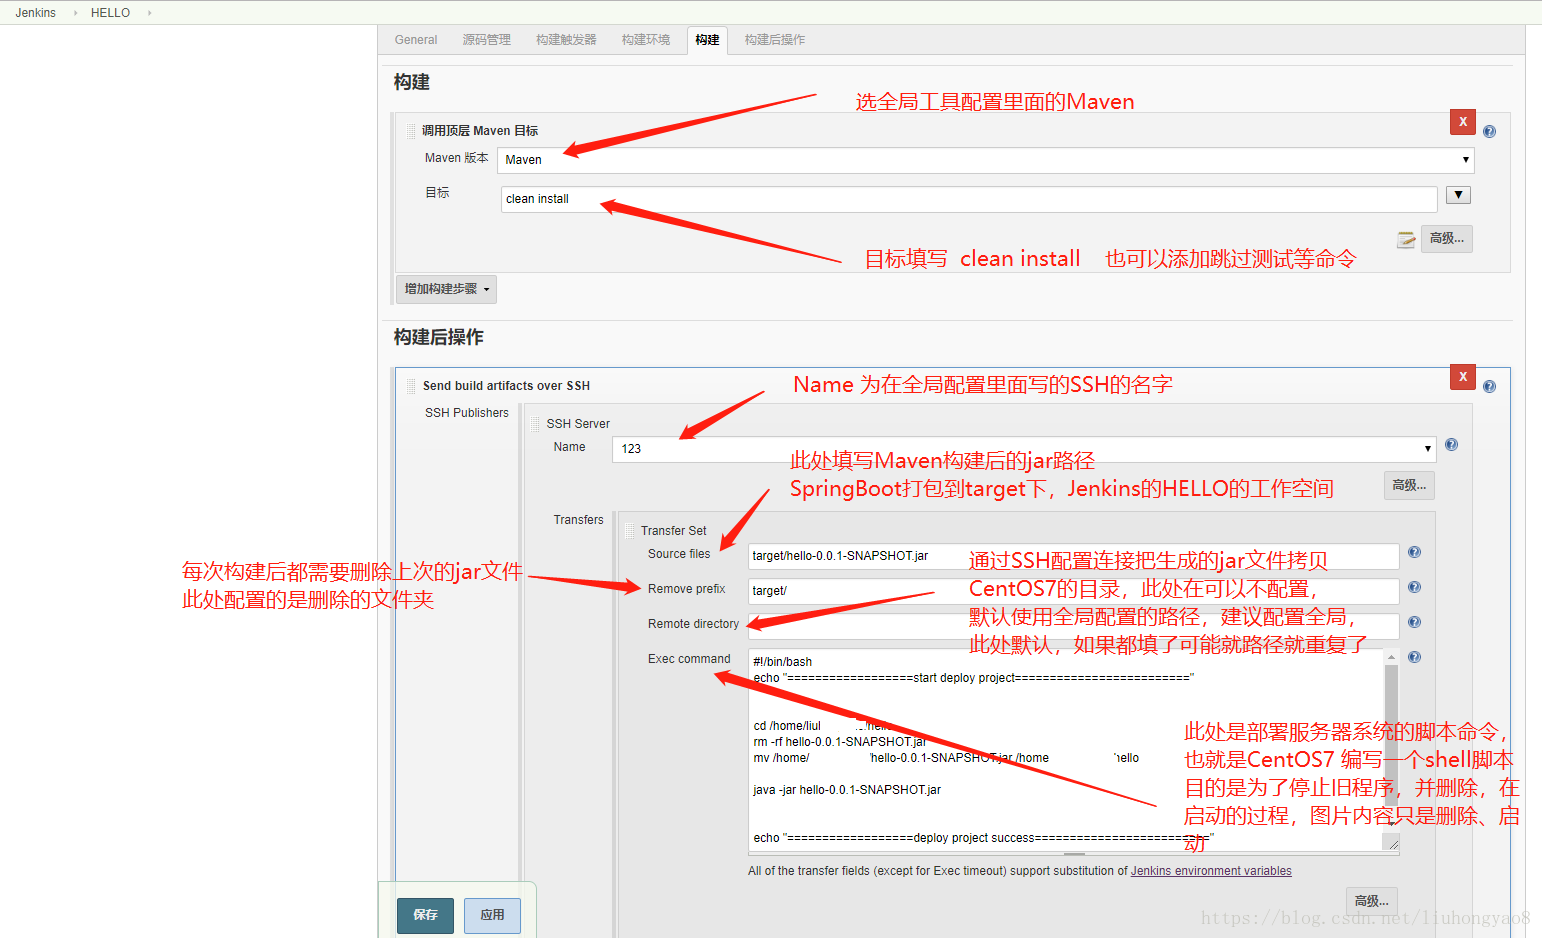Delete the Maven build step with X

coord(1463,122)
